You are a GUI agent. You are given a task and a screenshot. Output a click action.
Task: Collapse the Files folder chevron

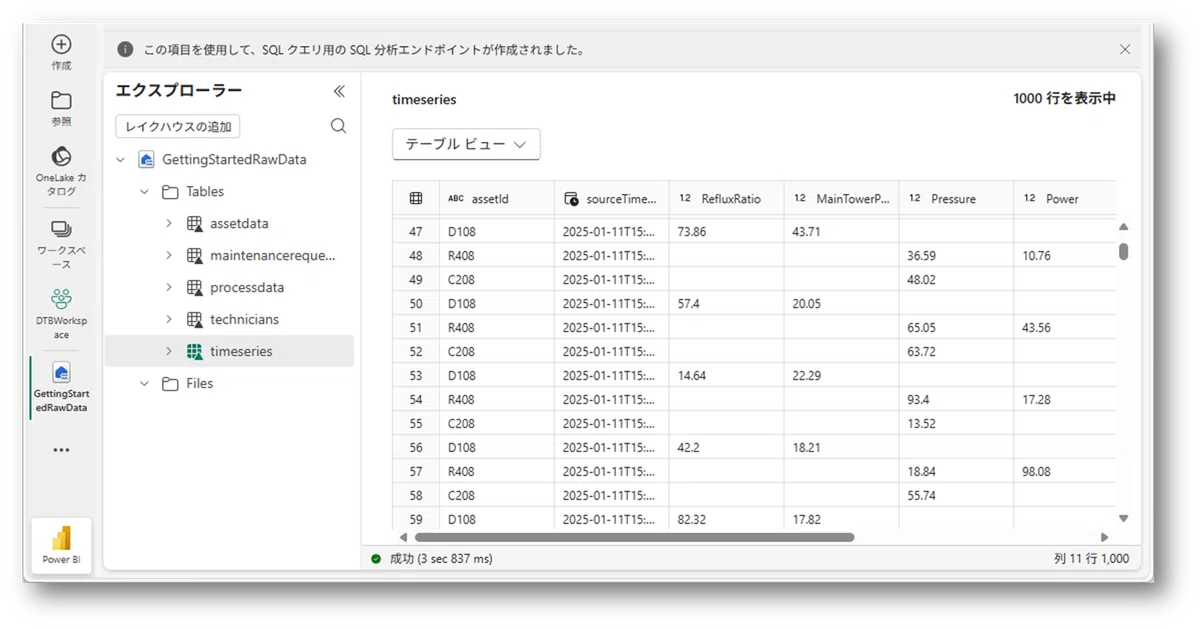point(144,383)
